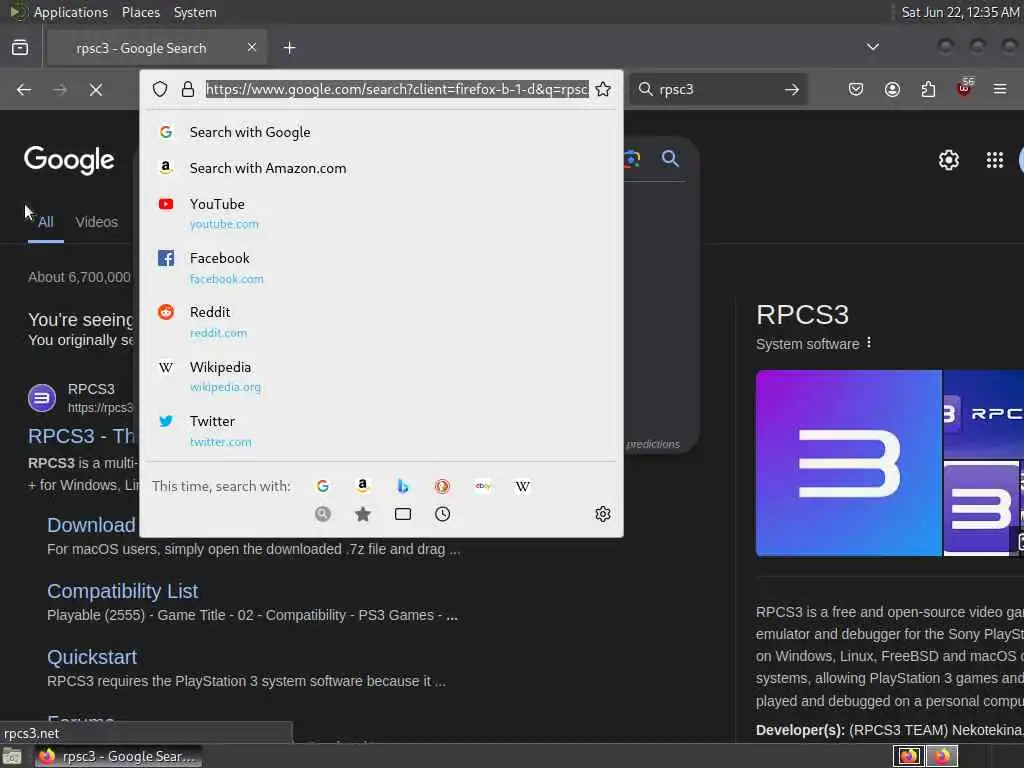Viewport: 1024px width, 768px height.
Task: Stop loading the page with the X button
Action: [95, 89]
